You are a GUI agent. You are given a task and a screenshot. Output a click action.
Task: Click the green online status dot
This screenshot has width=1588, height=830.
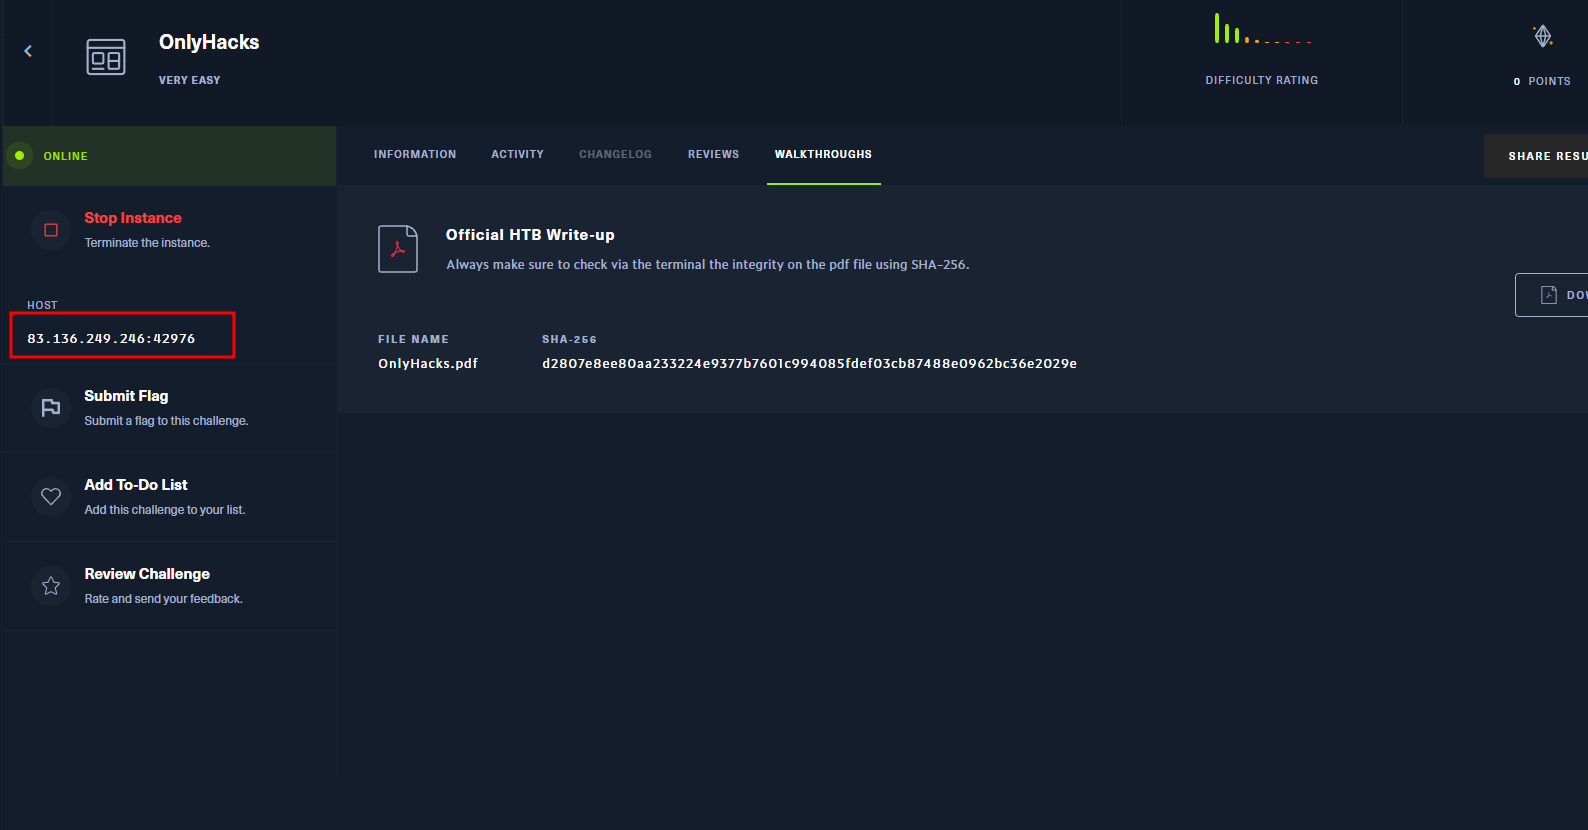coord(19,156)
